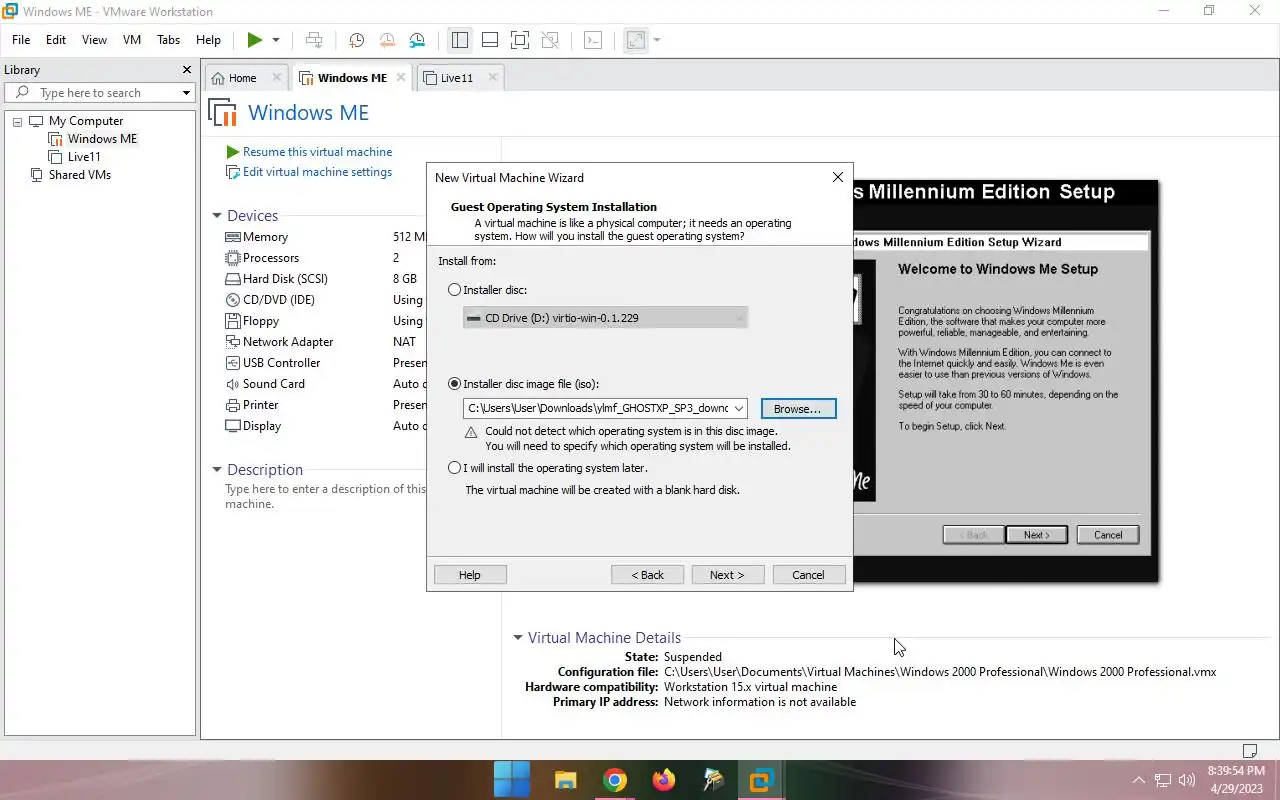Click the Network Adapter device icon
The width and height of the screenshot is (1280, 800).
(233, 342)
